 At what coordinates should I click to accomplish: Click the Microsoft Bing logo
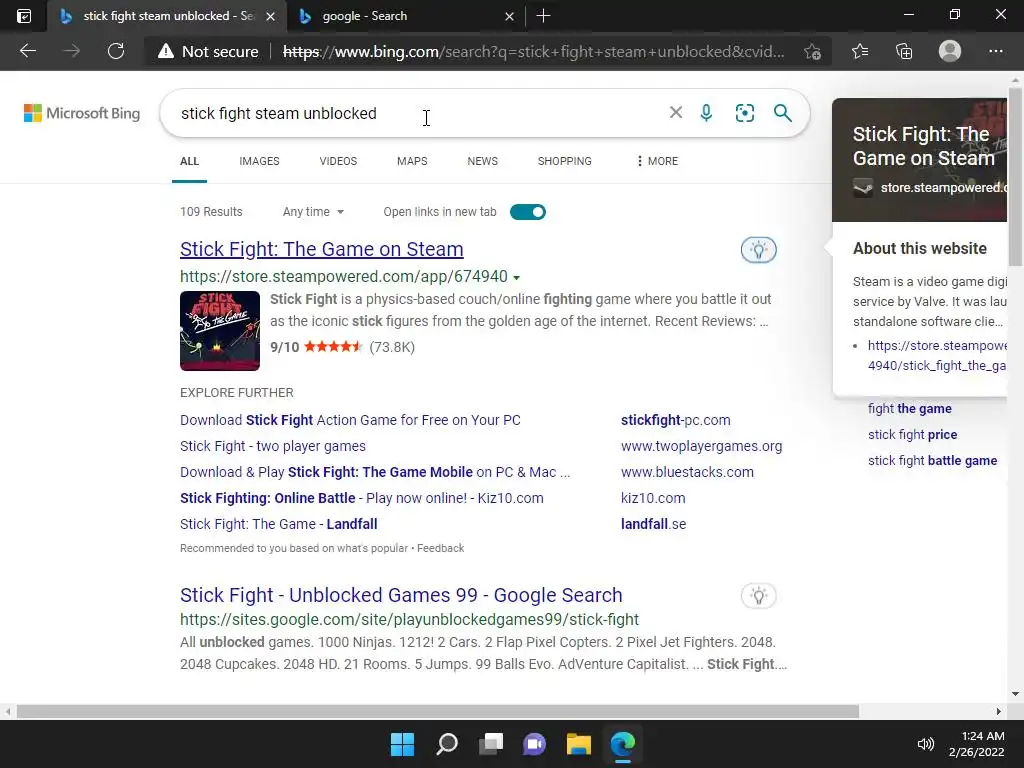coord(82,113)
